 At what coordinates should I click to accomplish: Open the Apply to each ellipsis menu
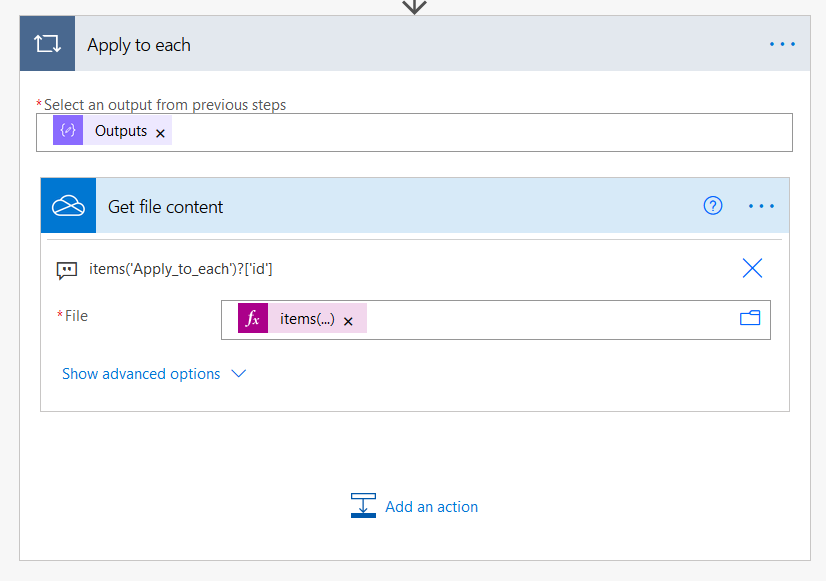[x=782, y=44]
